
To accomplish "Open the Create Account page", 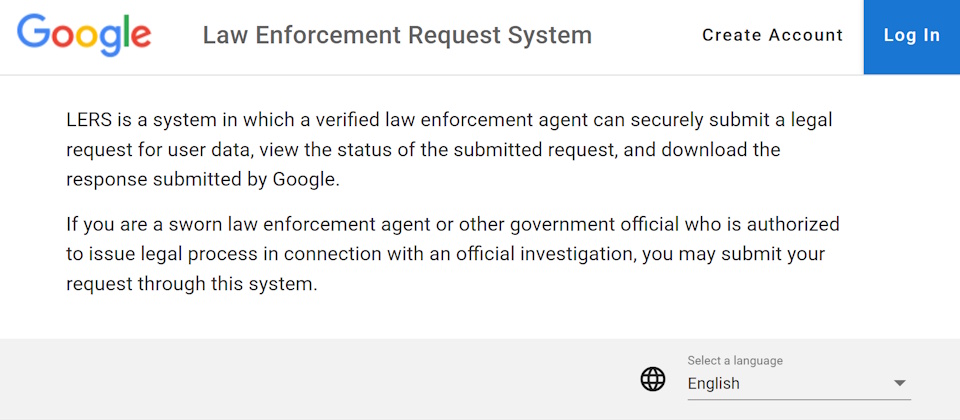I will point(772,35).
